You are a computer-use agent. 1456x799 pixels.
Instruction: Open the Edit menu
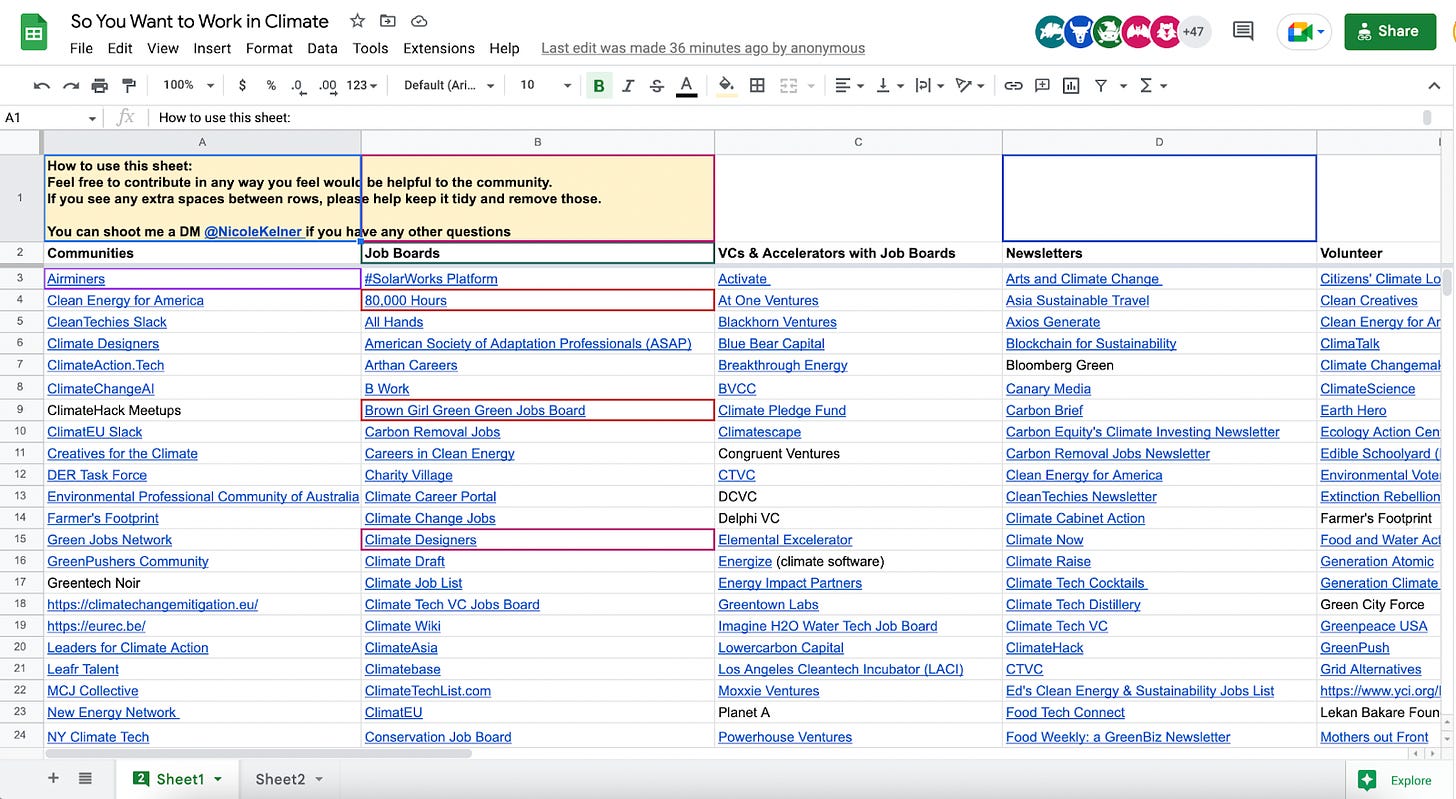coord(120,48)
